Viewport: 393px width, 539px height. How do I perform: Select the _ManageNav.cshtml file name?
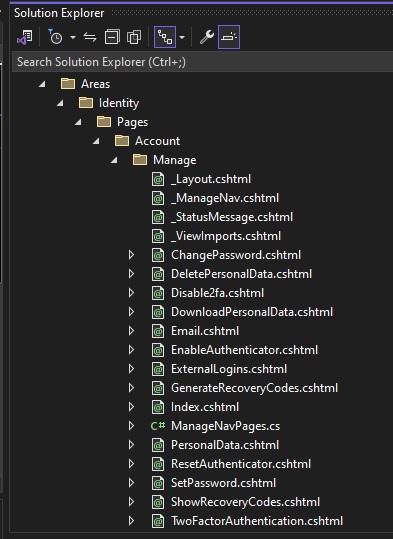[225, 198]
